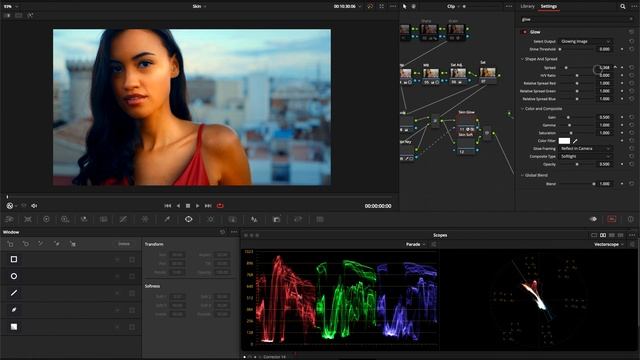The height and width of the screenshot is (360, 640).
Task: Open the Vectorscope scope type dropdown
Action: [609, 244]
